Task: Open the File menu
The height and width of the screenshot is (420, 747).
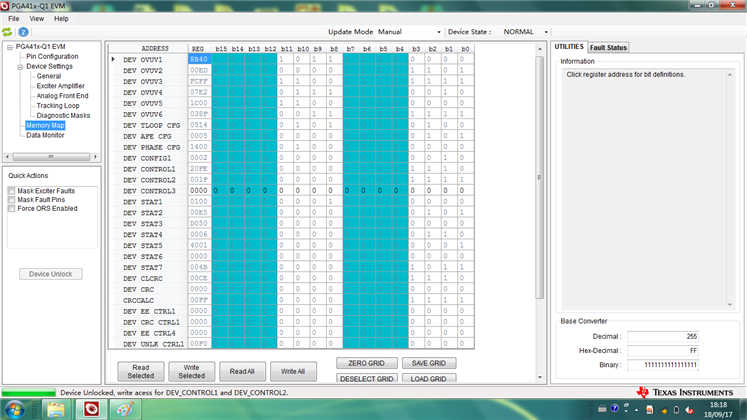Action: [13, 19]
